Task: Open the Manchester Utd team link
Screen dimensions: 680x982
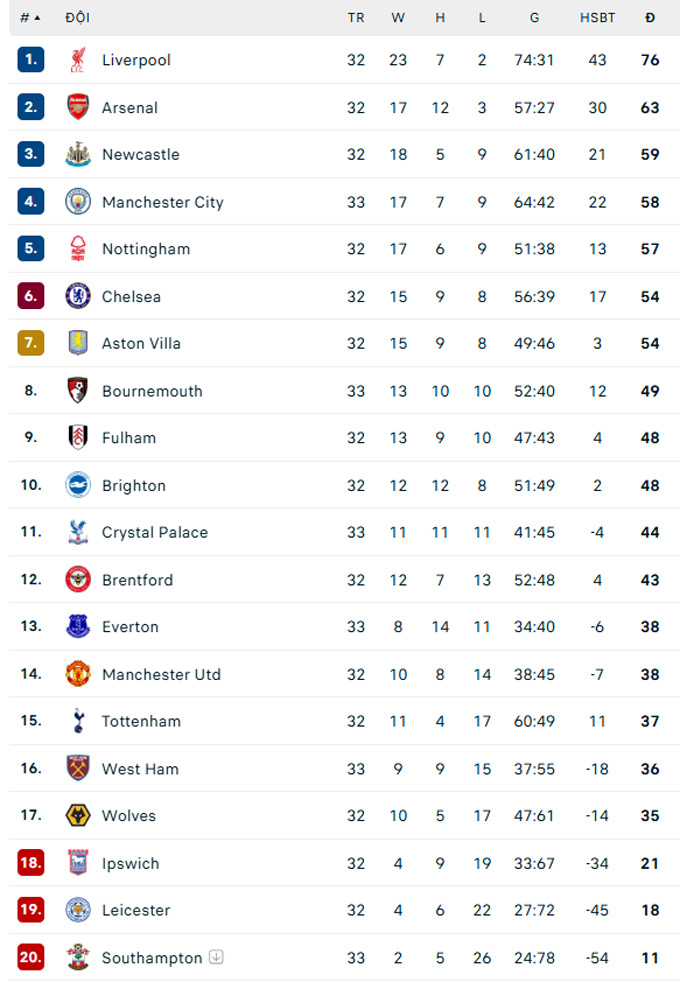Action: 161,674
